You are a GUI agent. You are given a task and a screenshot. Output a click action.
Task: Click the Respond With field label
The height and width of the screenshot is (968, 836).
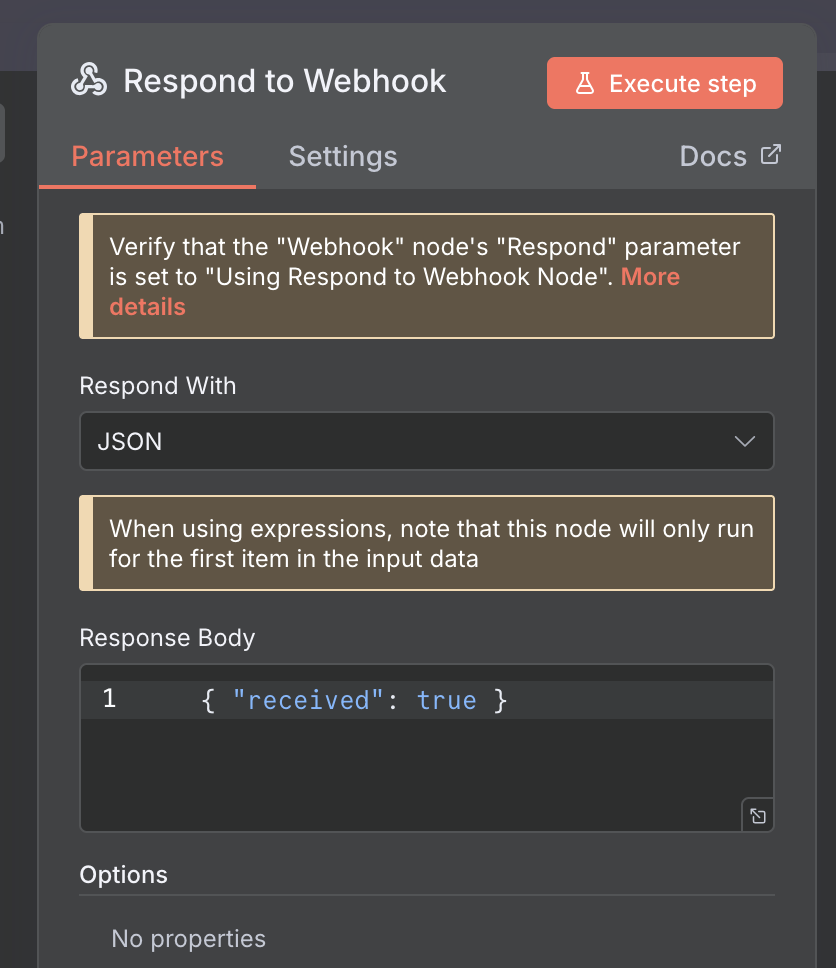[x=158, y=386]
